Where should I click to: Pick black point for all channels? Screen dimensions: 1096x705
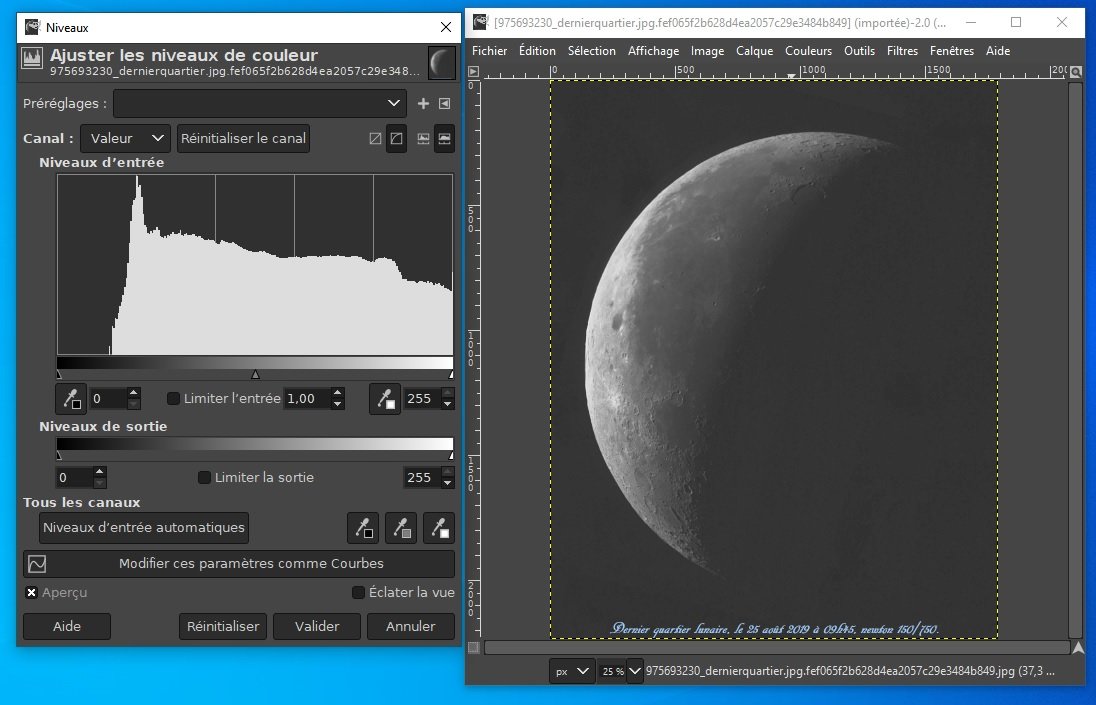(x=363, y=528)
